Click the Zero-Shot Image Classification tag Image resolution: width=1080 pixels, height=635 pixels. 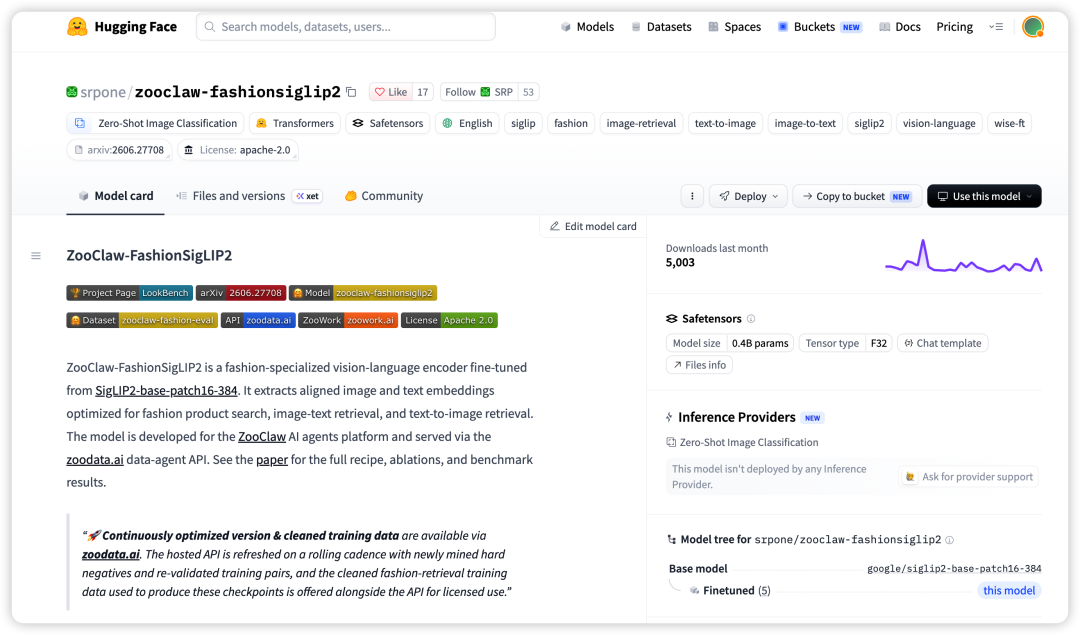156,123
